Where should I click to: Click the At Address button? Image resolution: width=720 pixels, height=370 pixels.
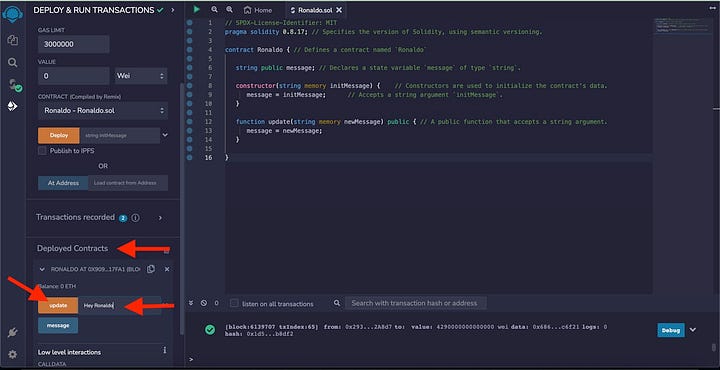(x=63, y=183)
